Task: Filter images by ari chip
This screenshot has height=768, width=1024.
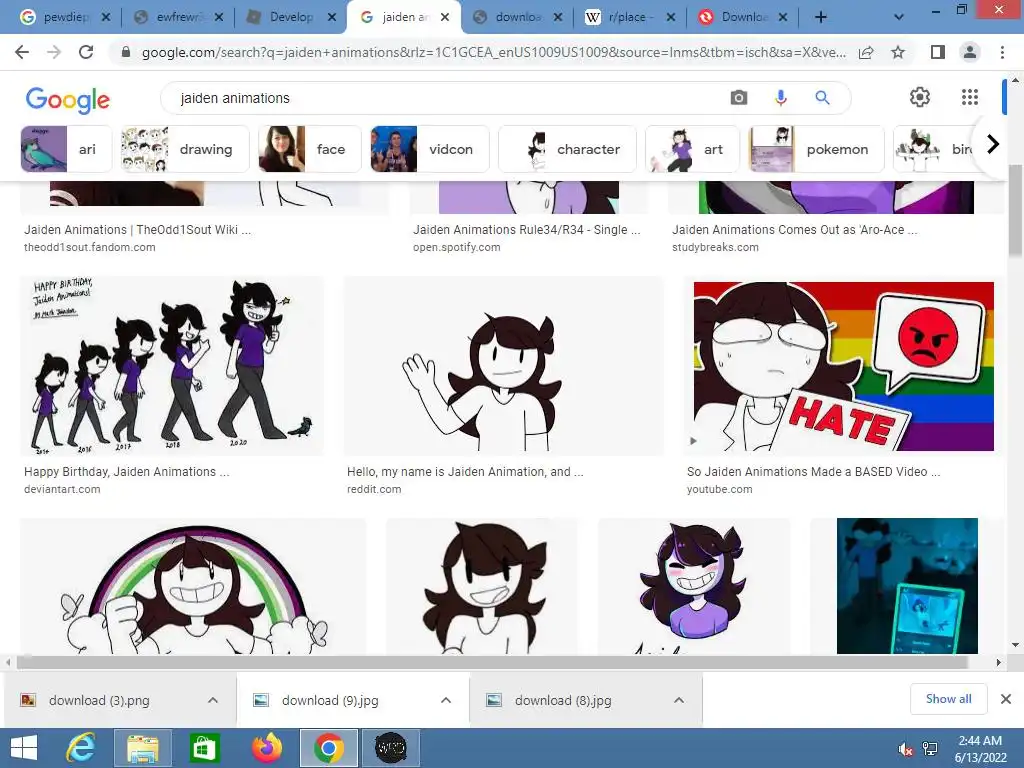Action: pos(66,149)
